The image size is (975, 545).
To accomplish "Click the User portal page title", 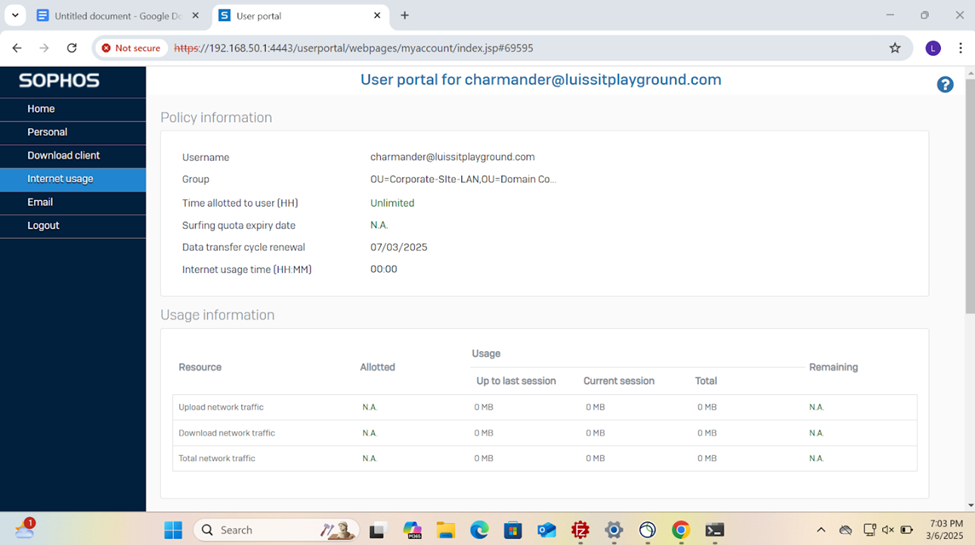I will tap(541, 80).
